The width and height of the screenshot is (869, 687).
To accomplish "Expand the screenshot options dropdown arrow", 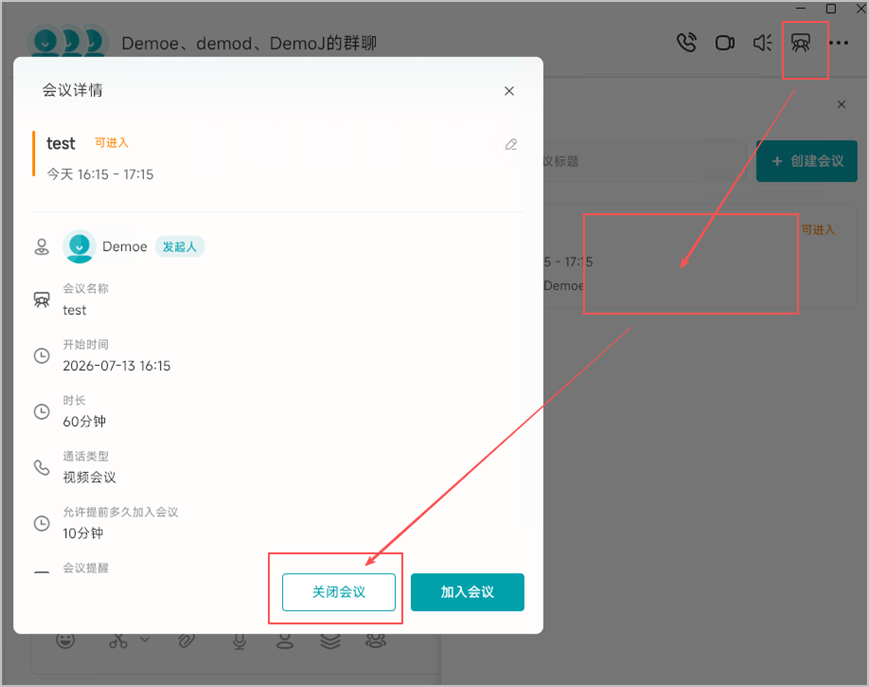I will pos(145,639).
